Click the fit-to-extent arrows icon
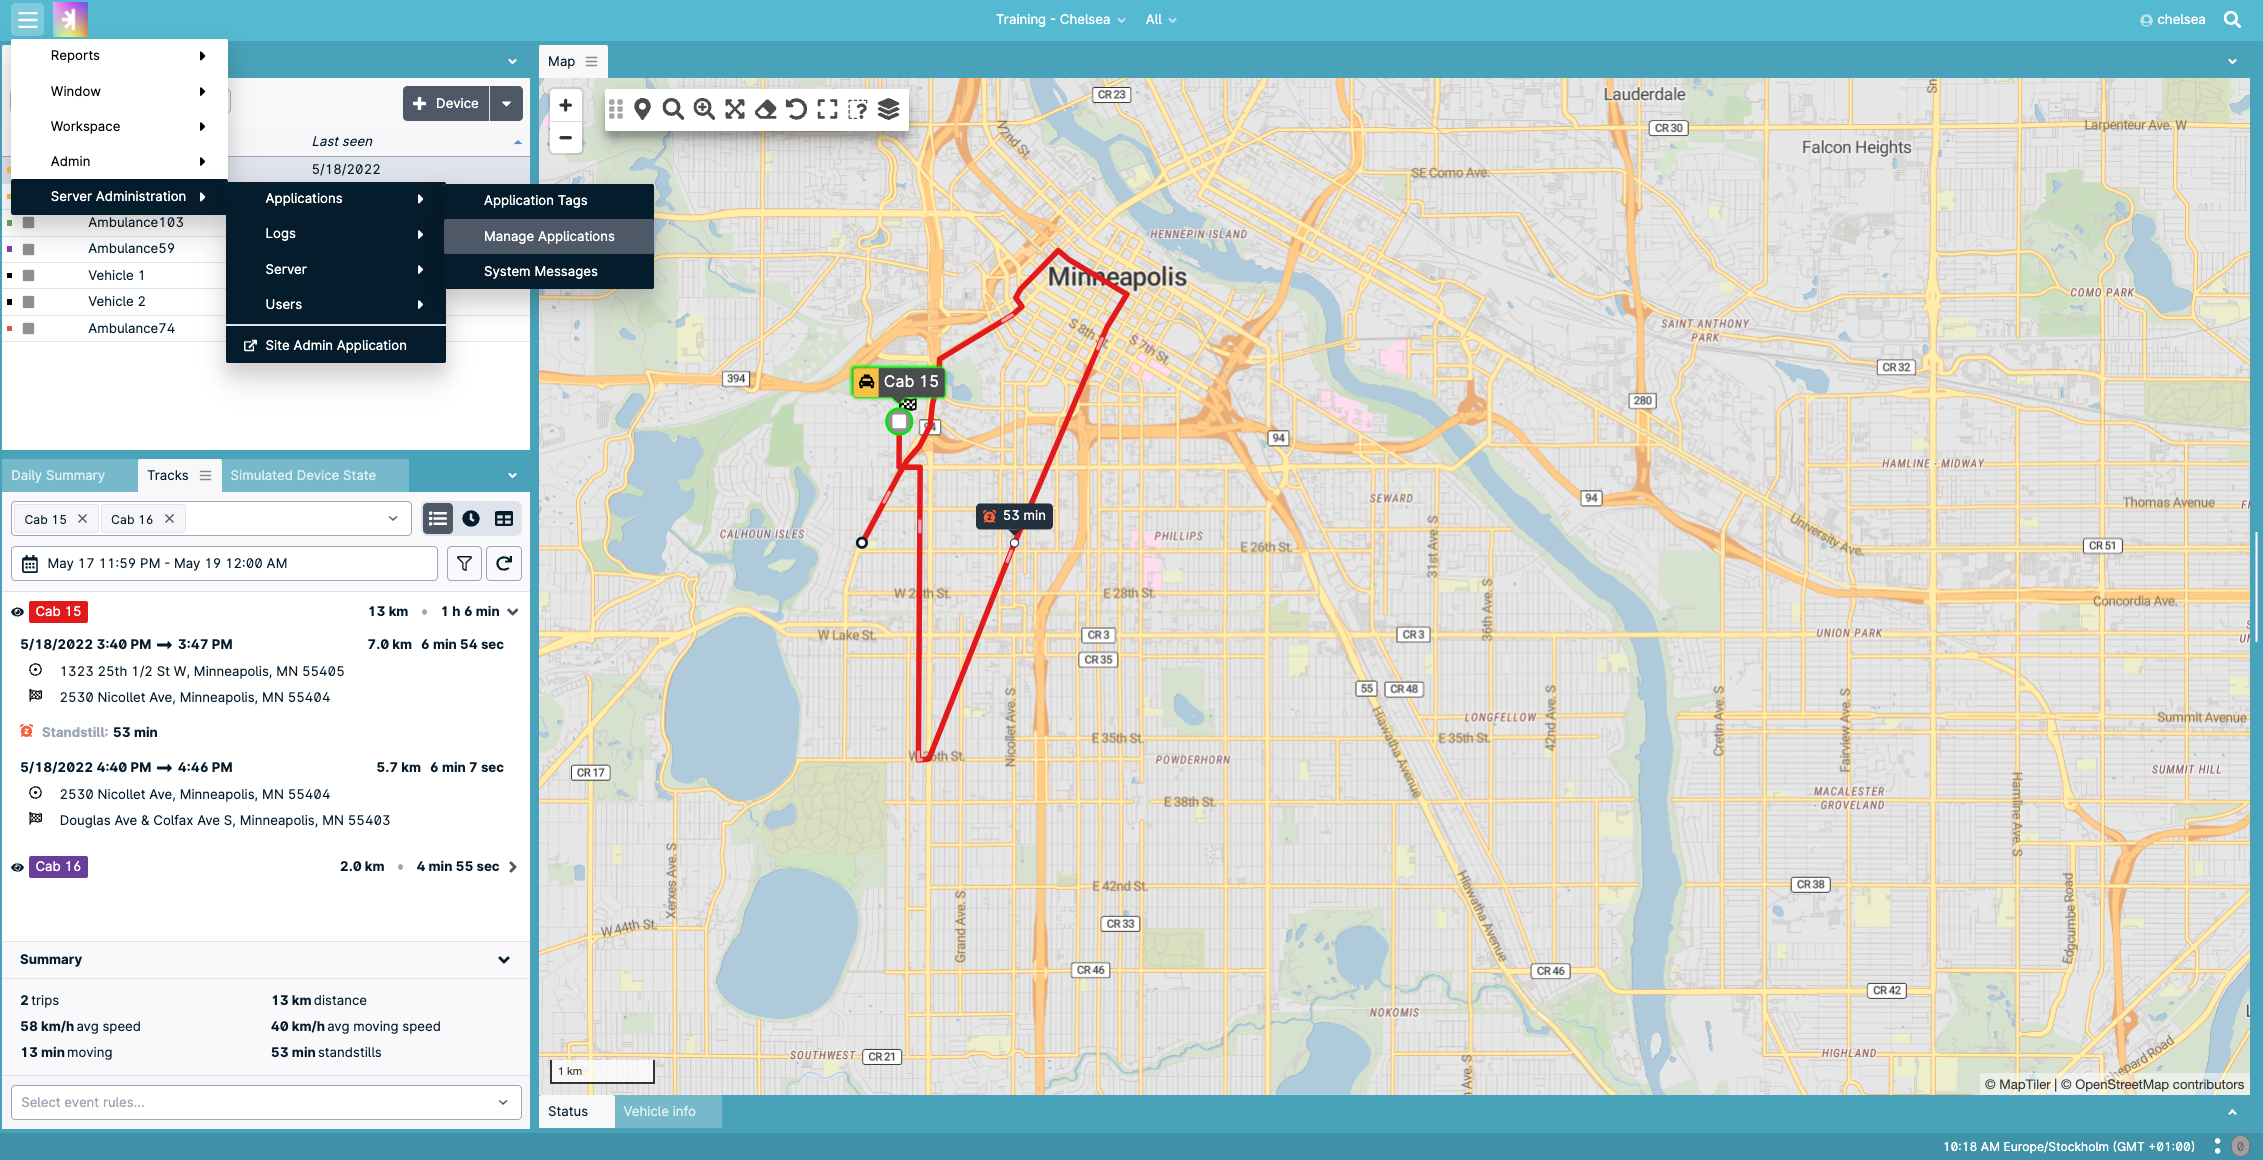The image size is (2264, 1160). tap(735, 109)
